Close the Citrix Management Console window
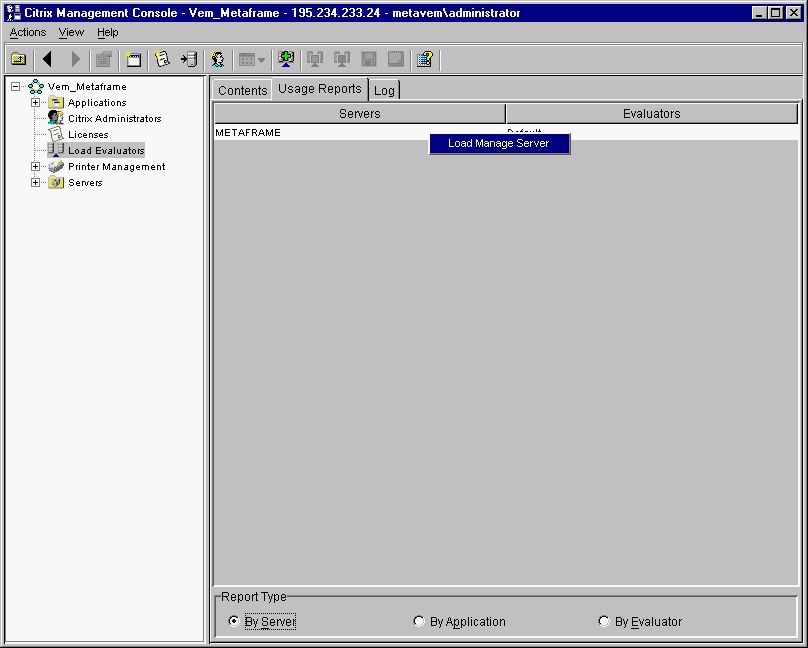Image resolution: width=808 pixels, height=648 pixels. click(x=794, y=13)
